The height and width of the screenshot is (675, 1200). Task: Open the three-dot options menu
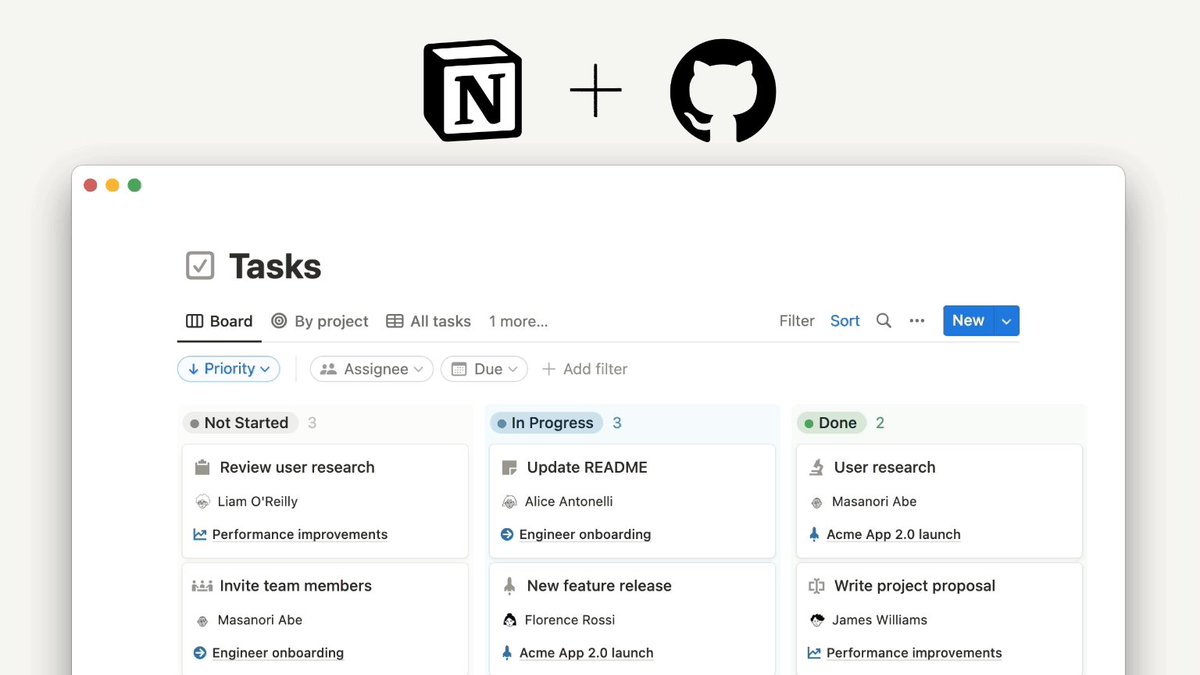[x=917, y=320]
